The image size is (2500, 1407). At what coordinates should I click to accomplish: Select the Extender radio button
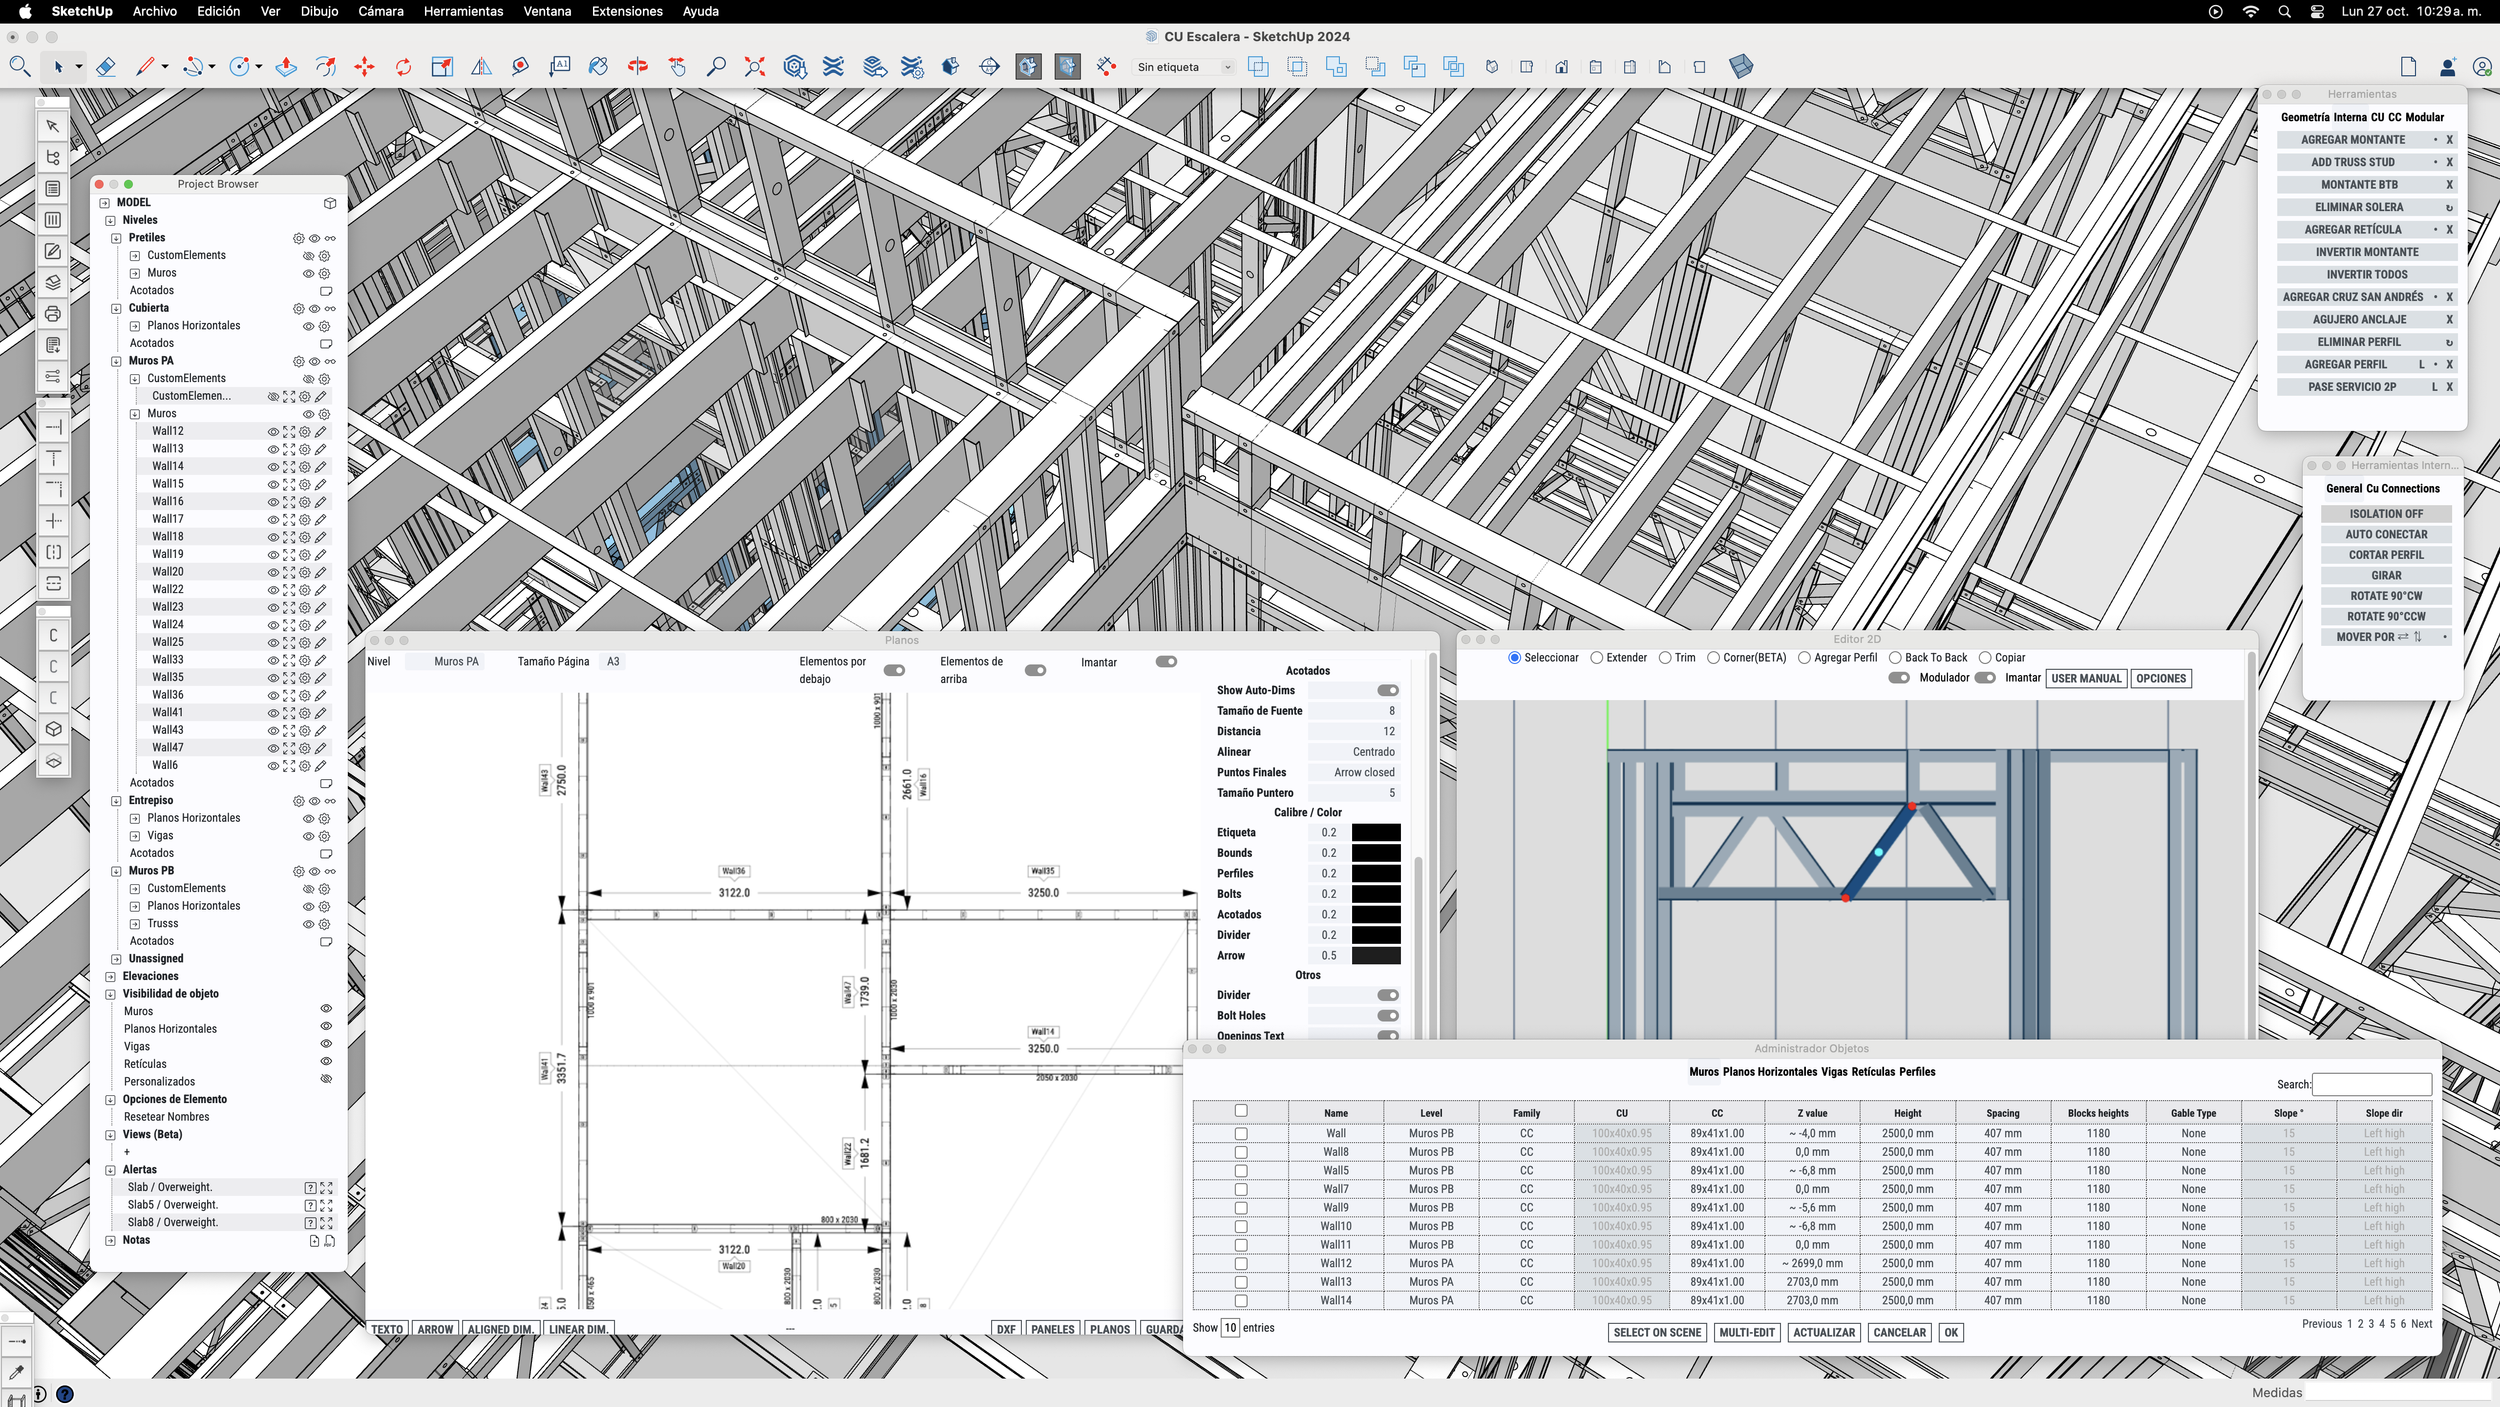point(1597,658)
